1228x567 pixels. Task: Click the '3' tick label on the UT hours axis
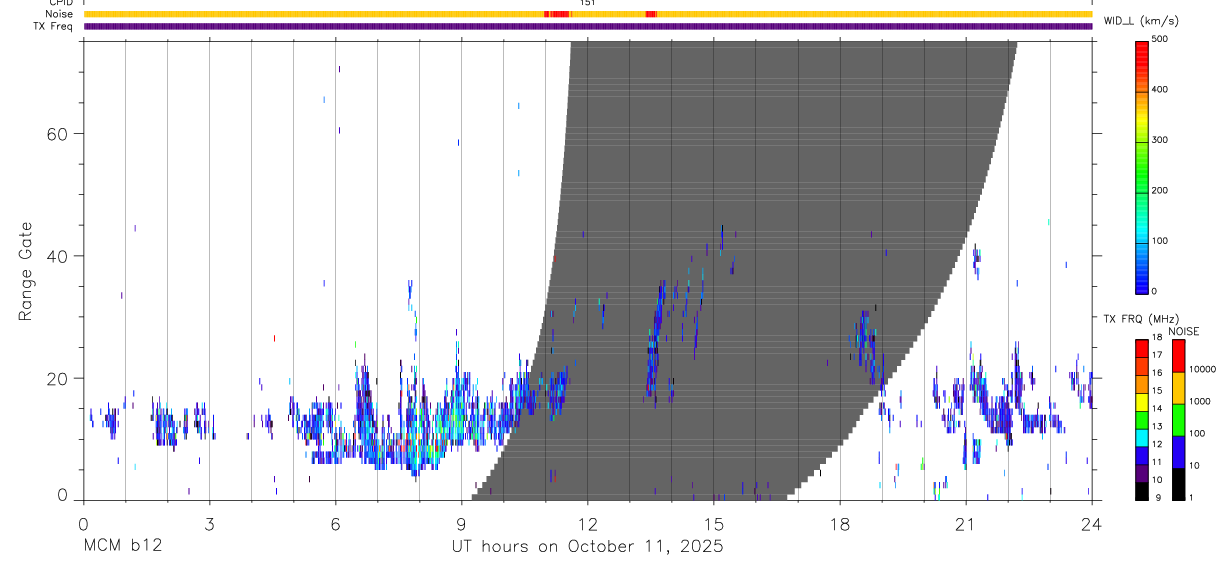(209, 523)
